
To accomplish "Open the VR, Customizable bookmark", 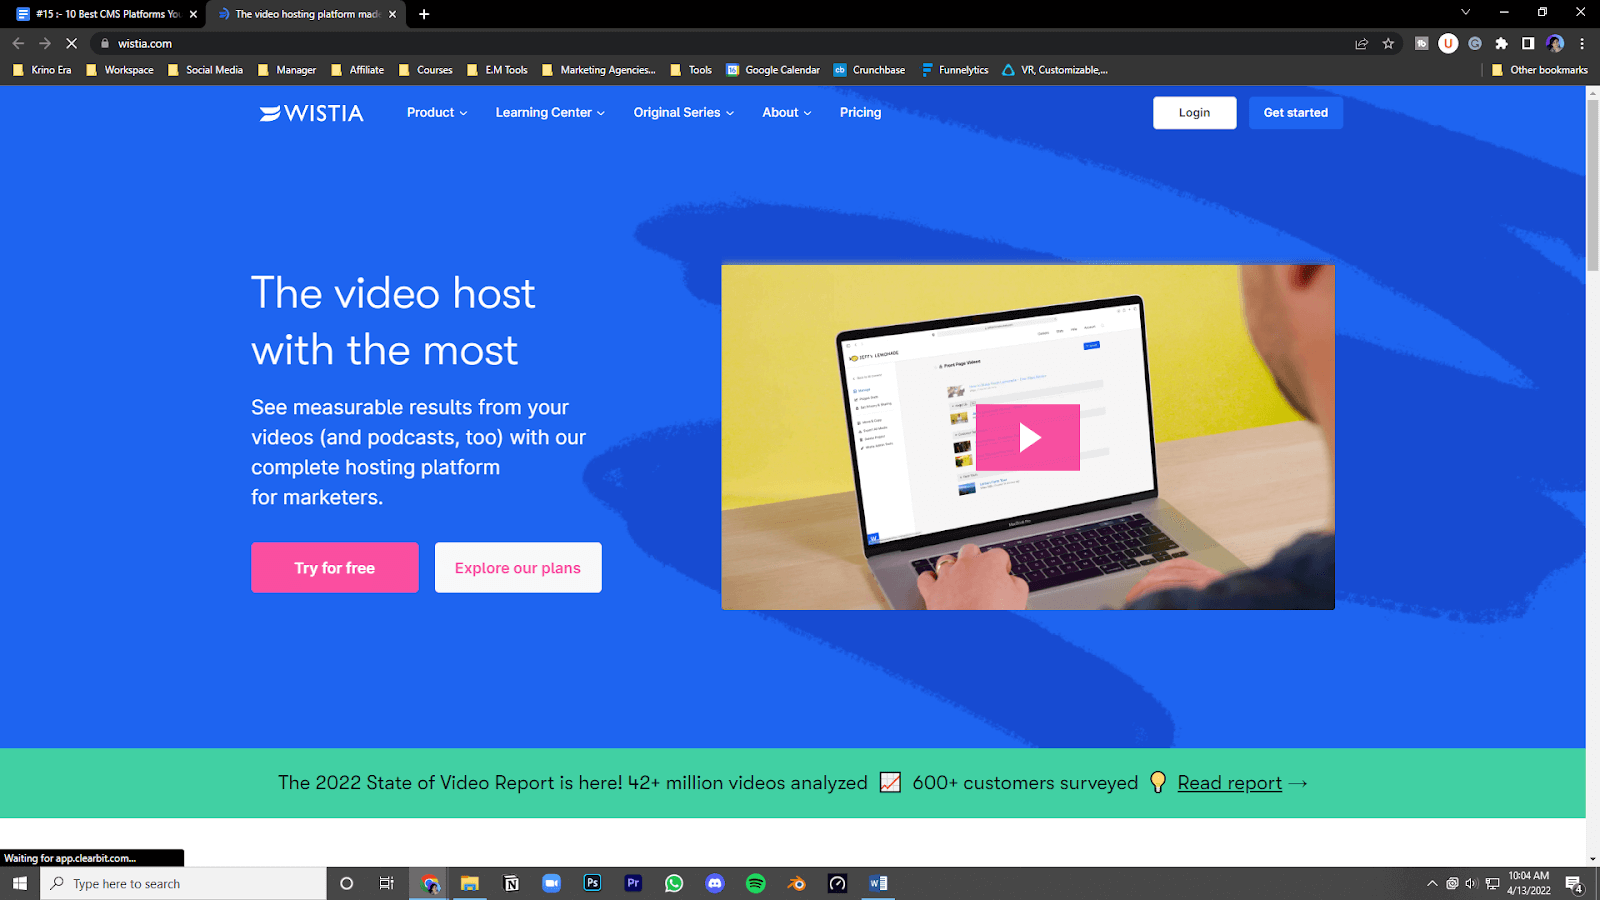I will point(1055,70).
